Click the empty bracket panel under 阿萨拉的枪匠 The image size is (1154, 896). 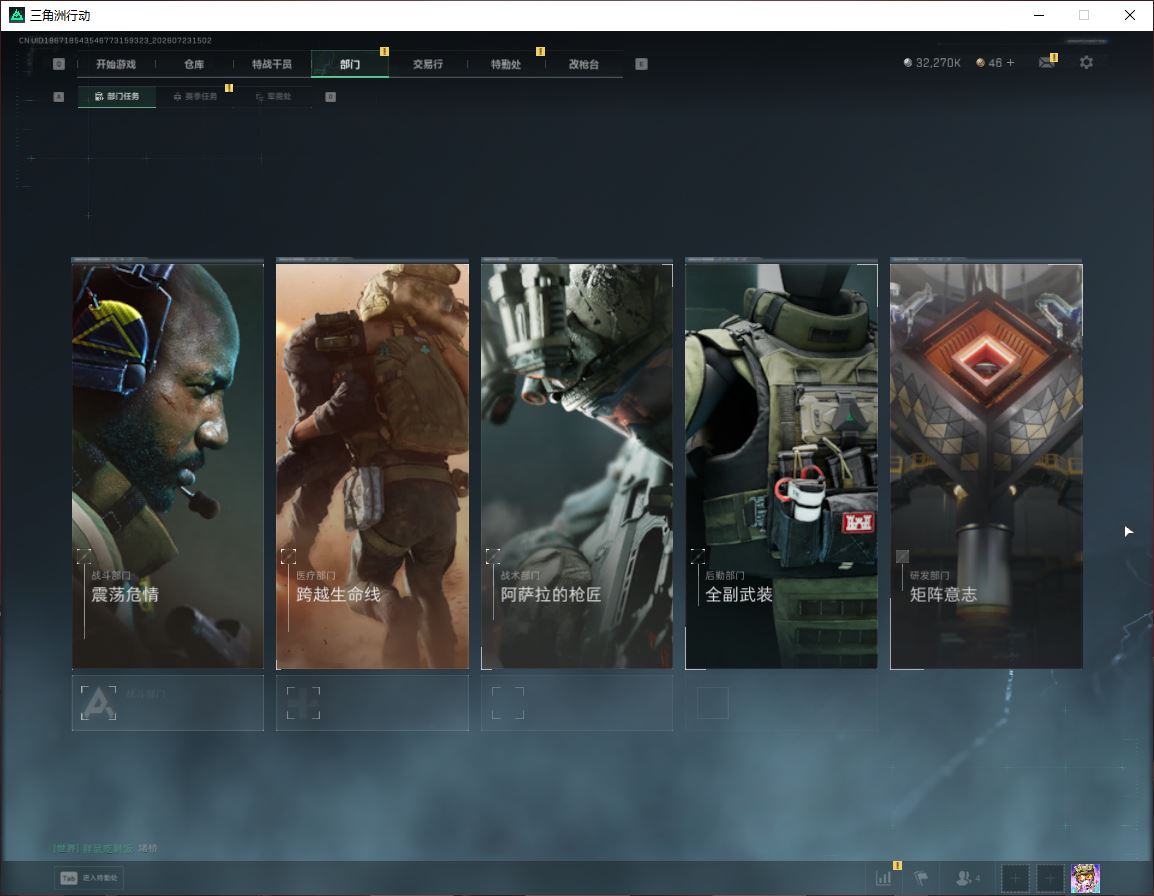(577, 703)
